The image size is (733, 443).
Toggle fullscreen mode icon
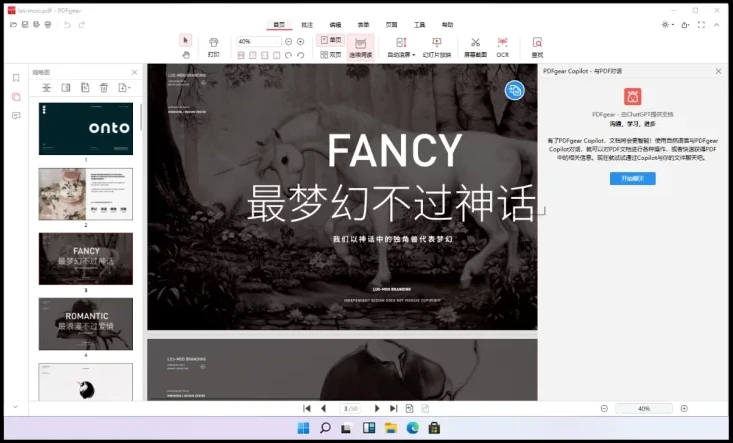point(701,25)
